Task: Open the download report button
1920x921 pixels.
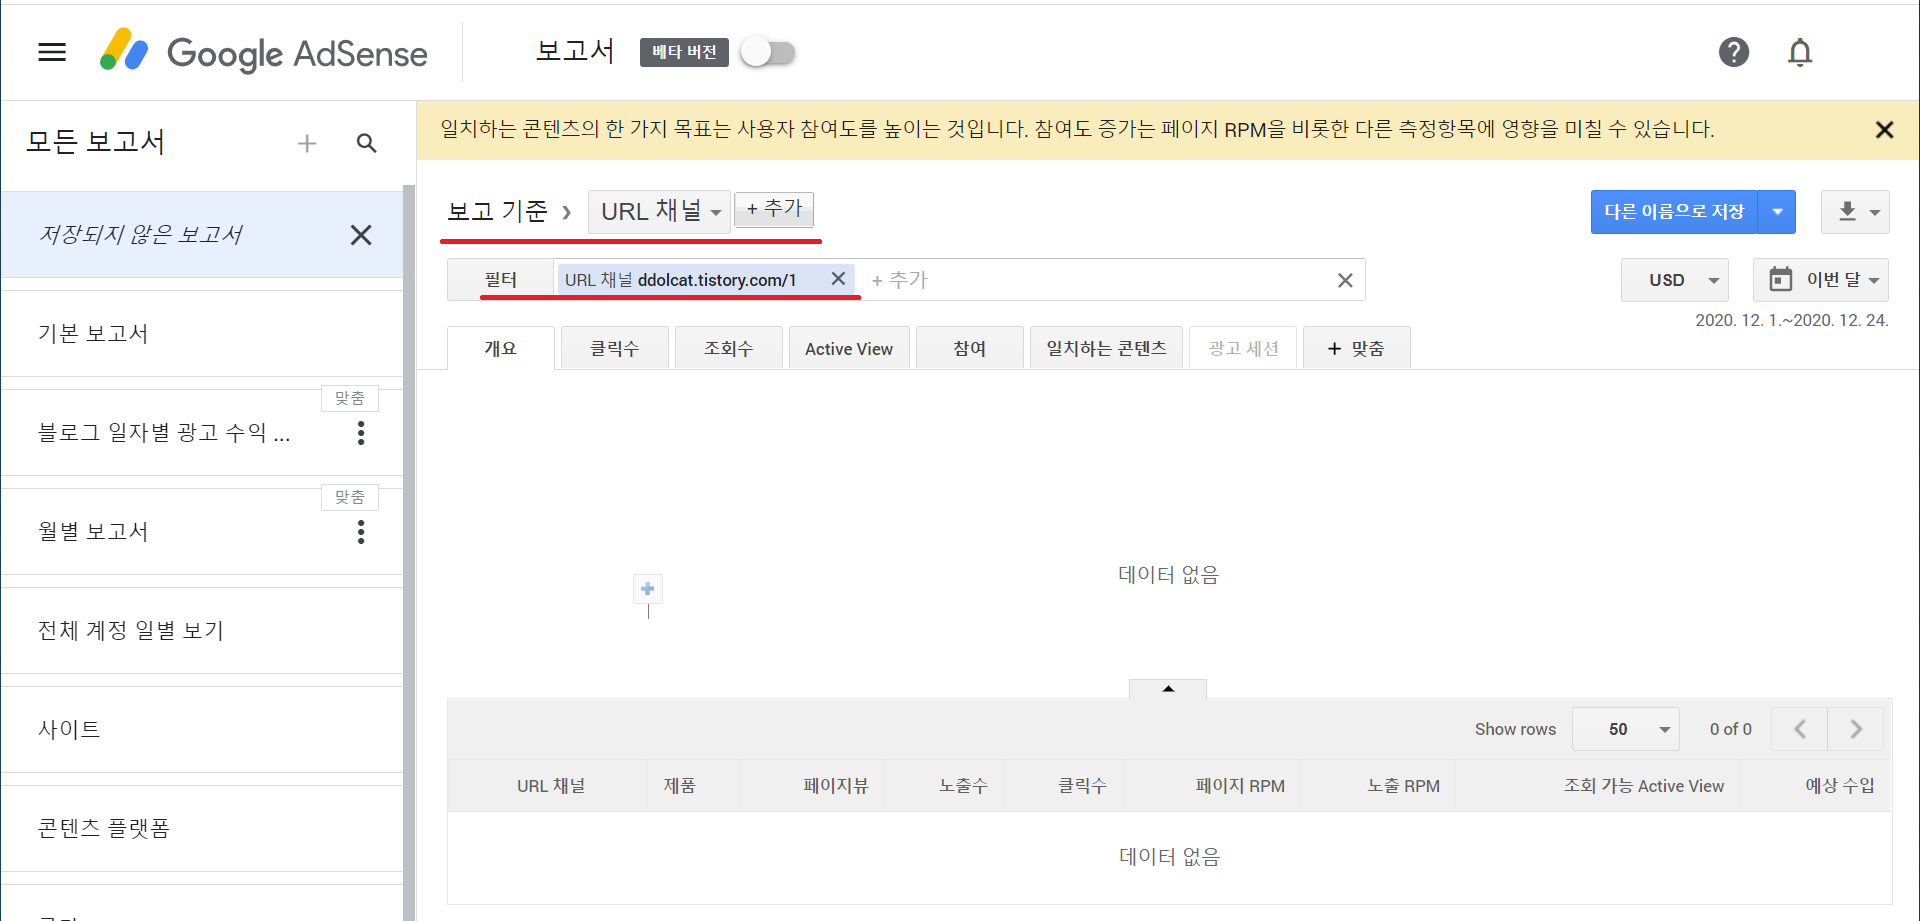Action: 1855,212
